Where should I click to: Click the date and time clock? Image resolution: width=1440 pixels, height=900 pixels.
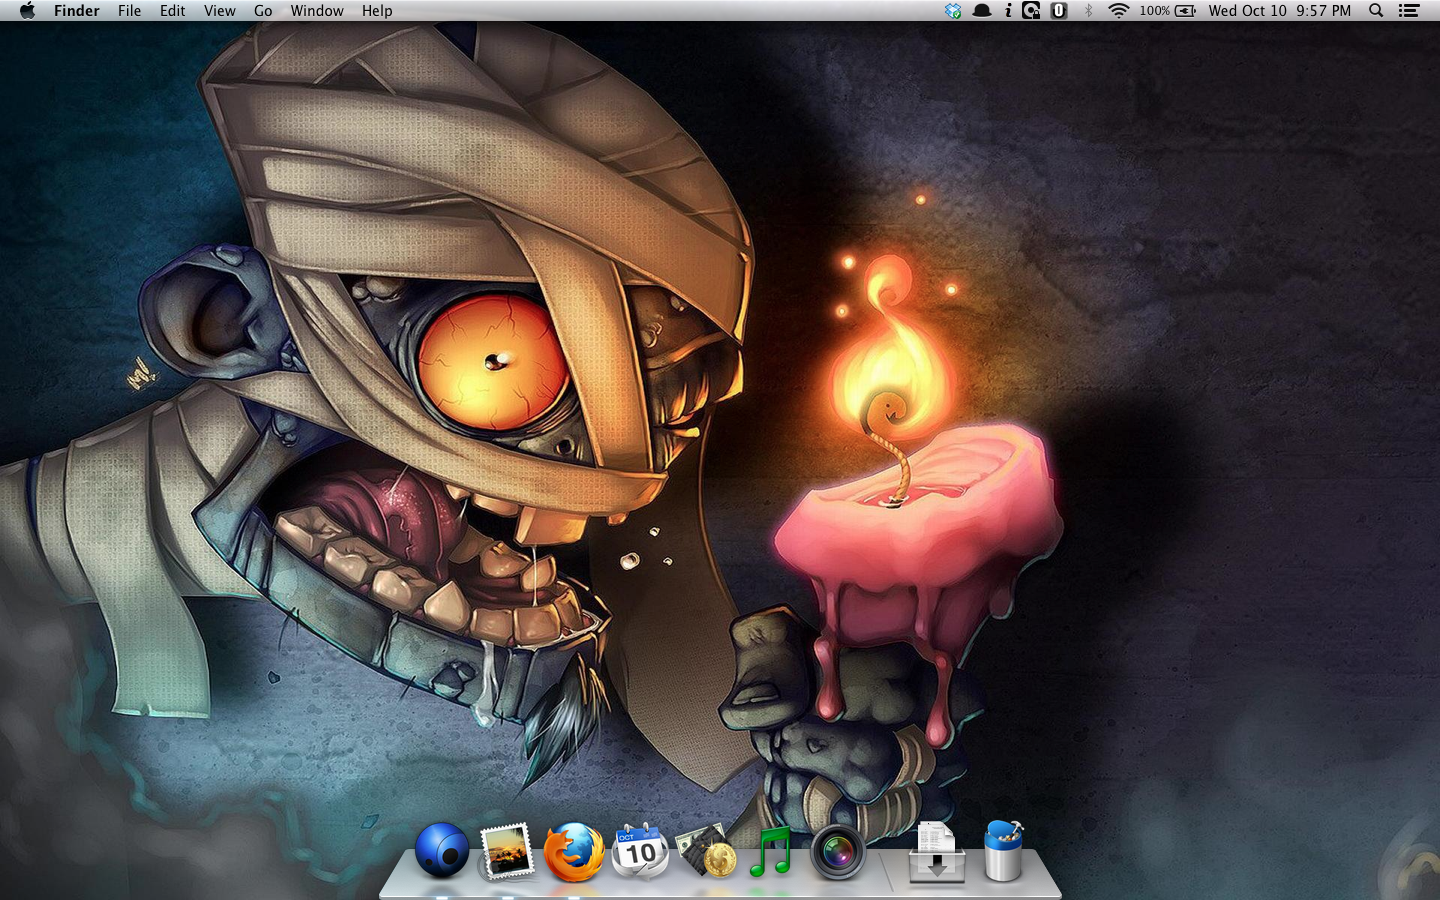[1279, 10]
